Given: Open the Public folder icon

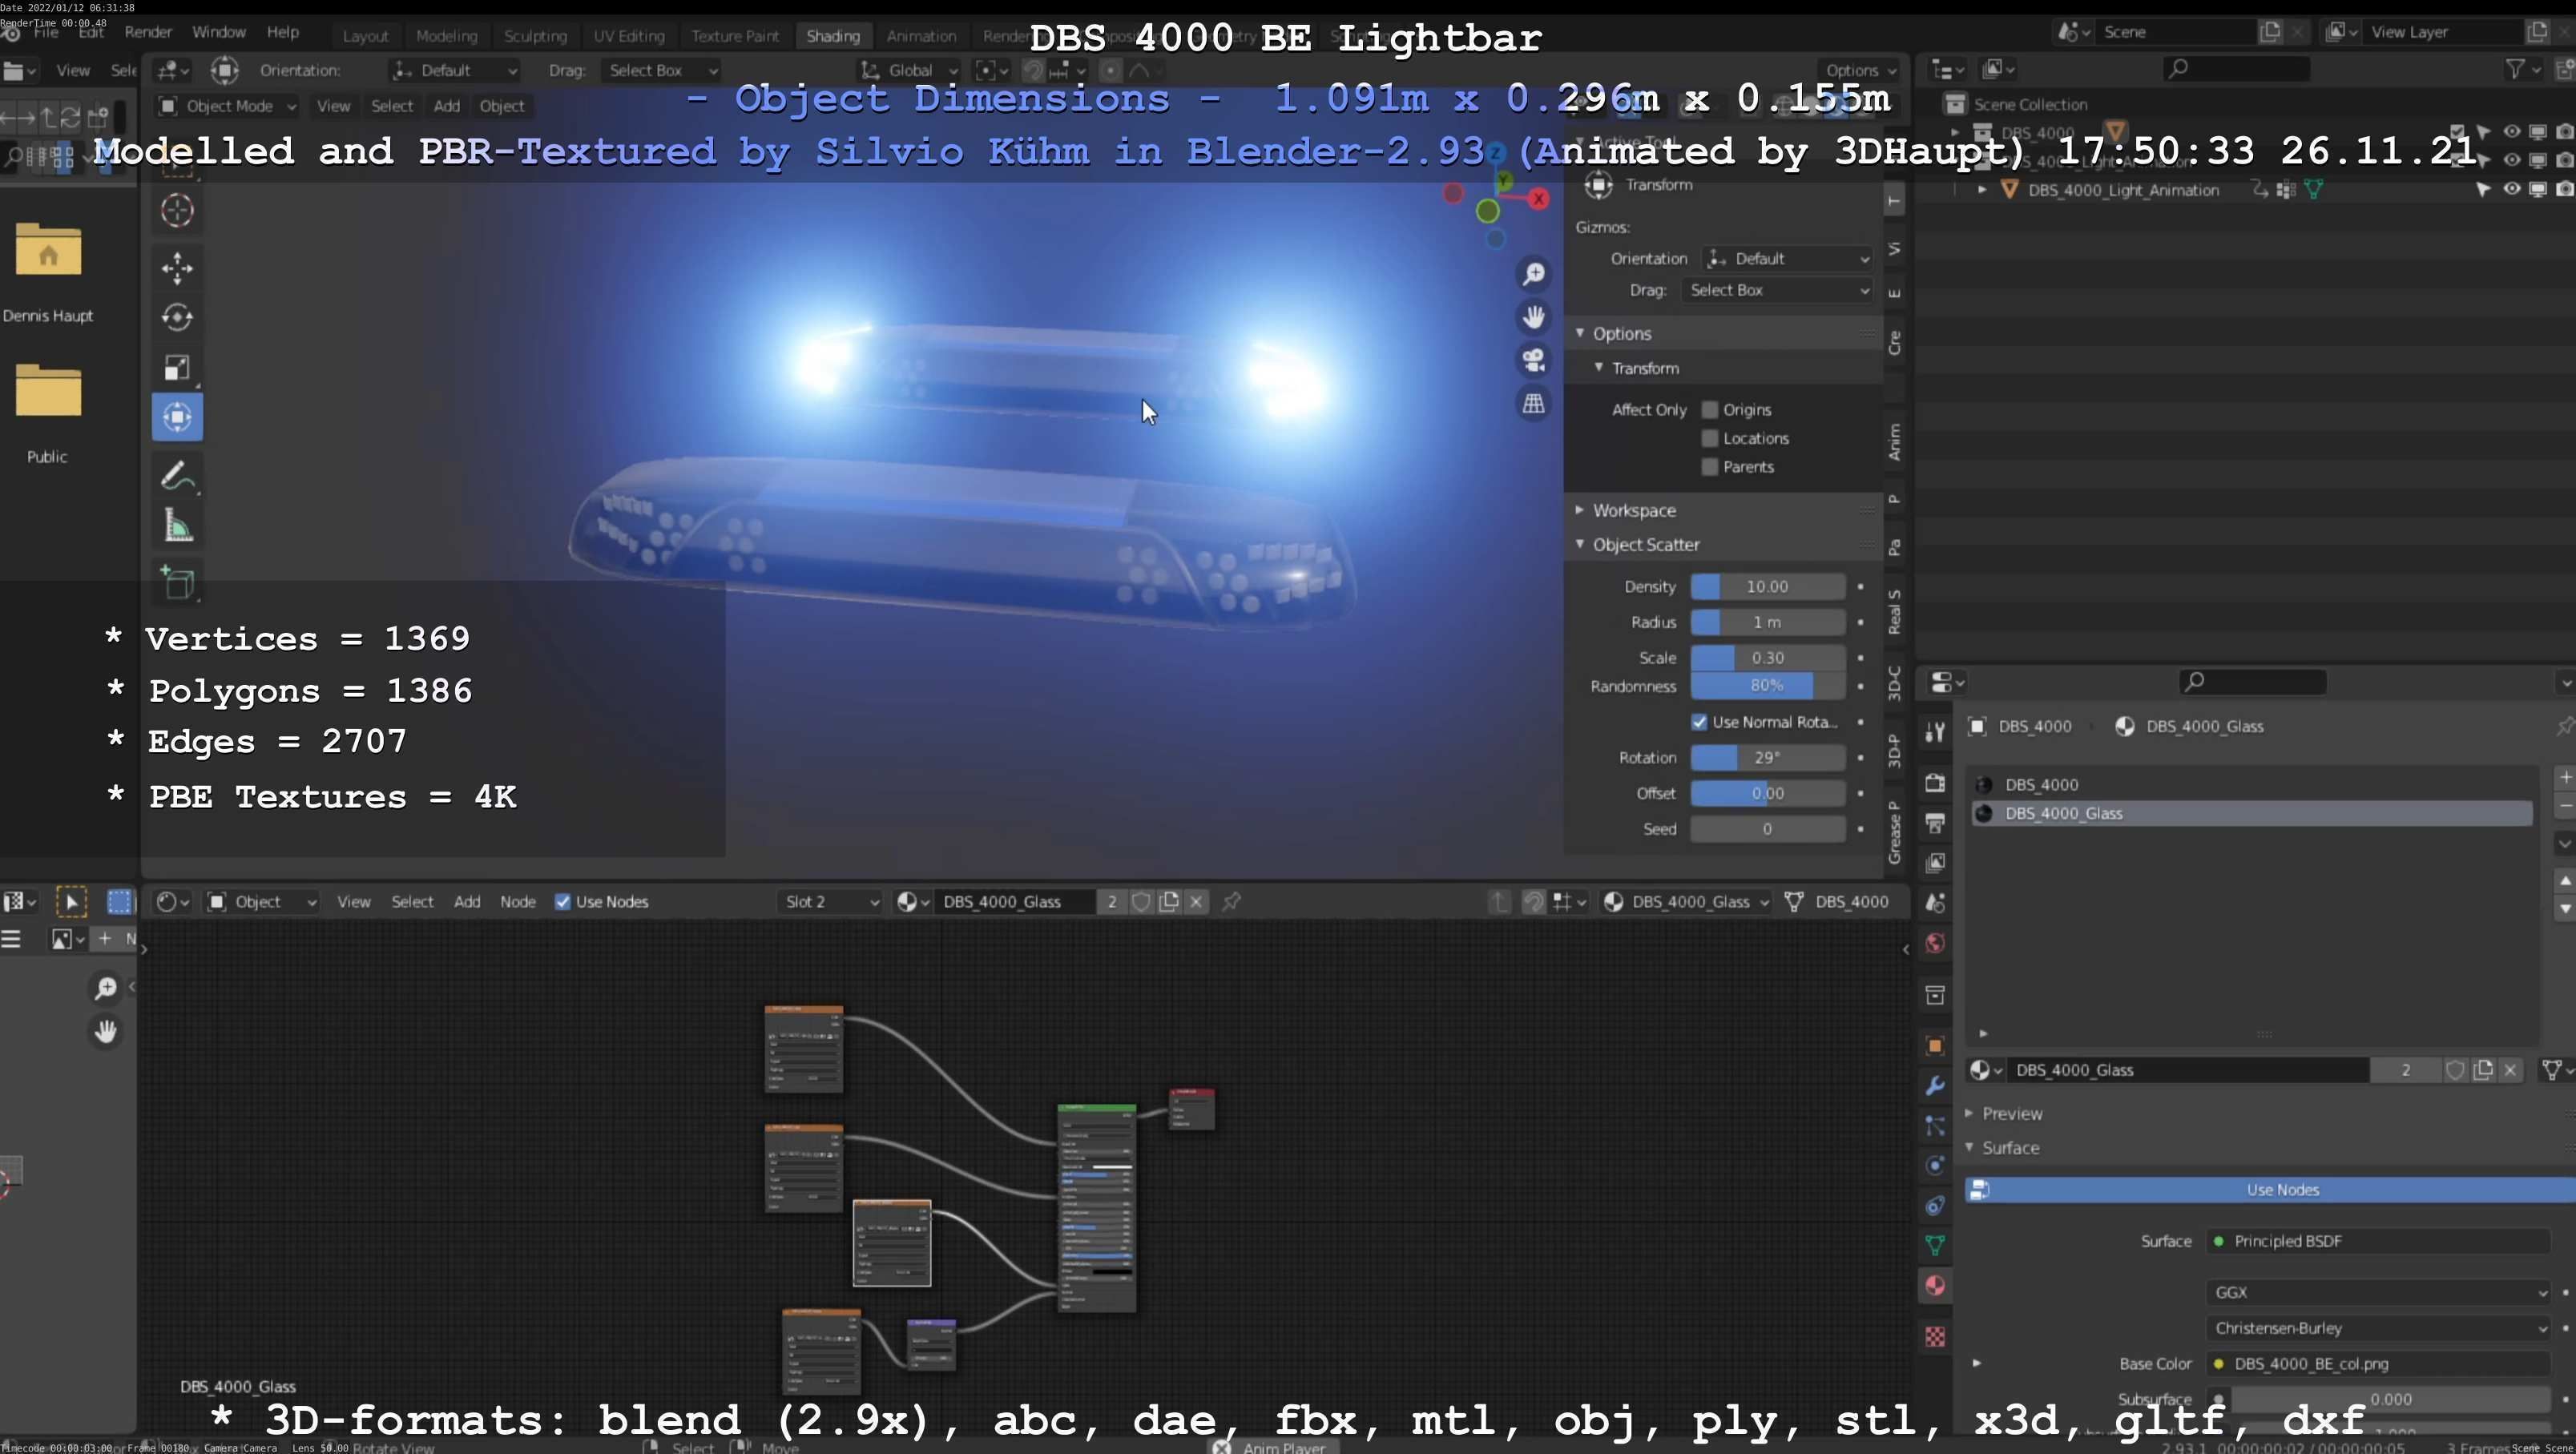Looking at the screenshot, I should (x=48, y=390).
